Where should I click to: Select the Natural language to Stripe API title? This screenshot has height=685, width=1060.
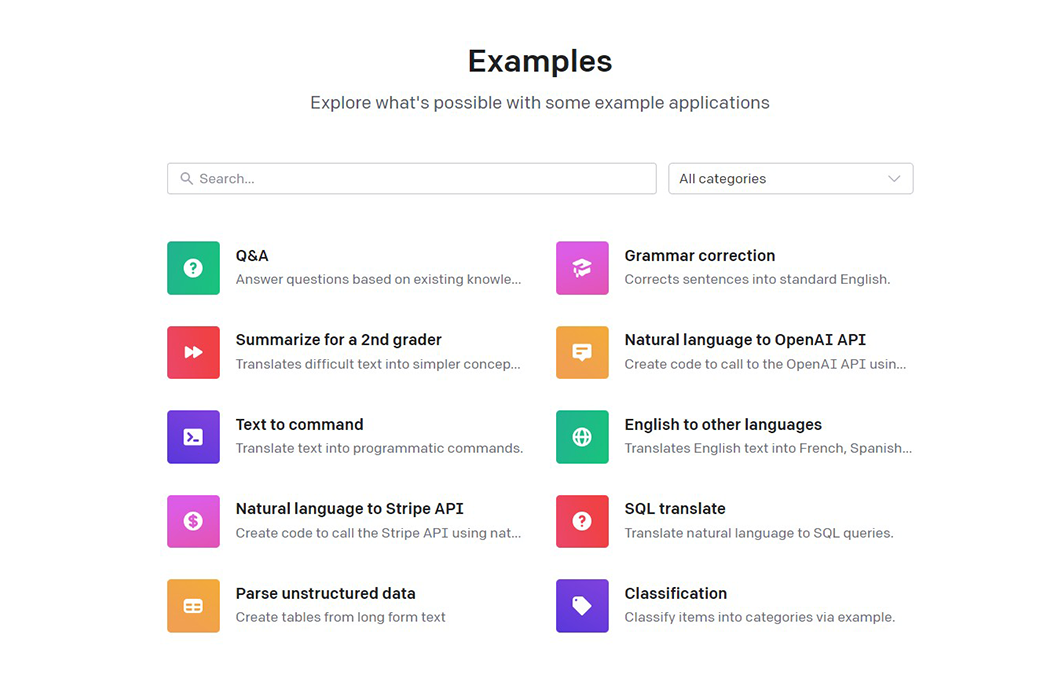[x=349, y=509]
